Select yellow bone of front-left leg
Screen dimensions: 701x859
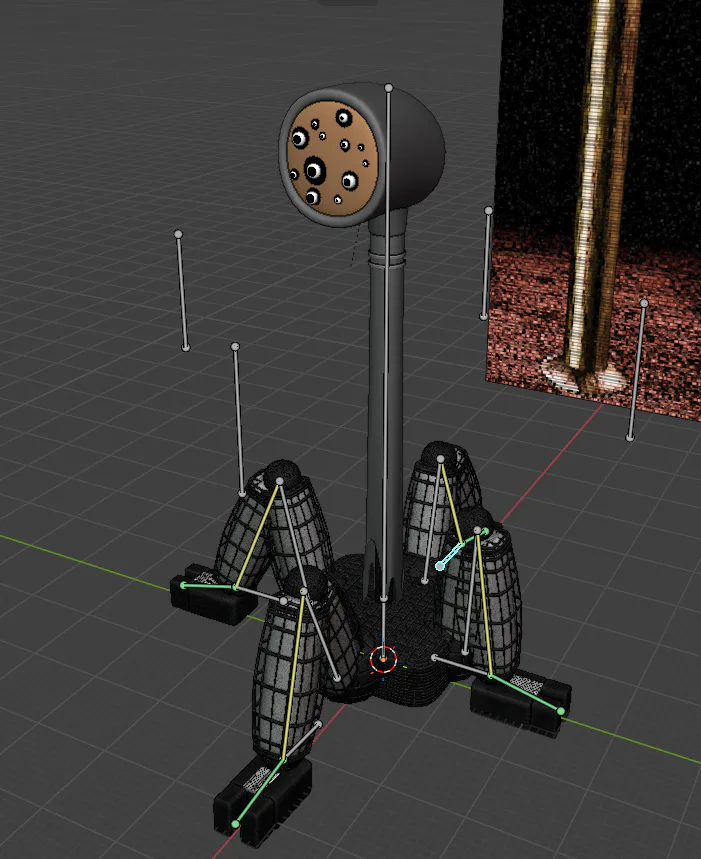[294, 675]
